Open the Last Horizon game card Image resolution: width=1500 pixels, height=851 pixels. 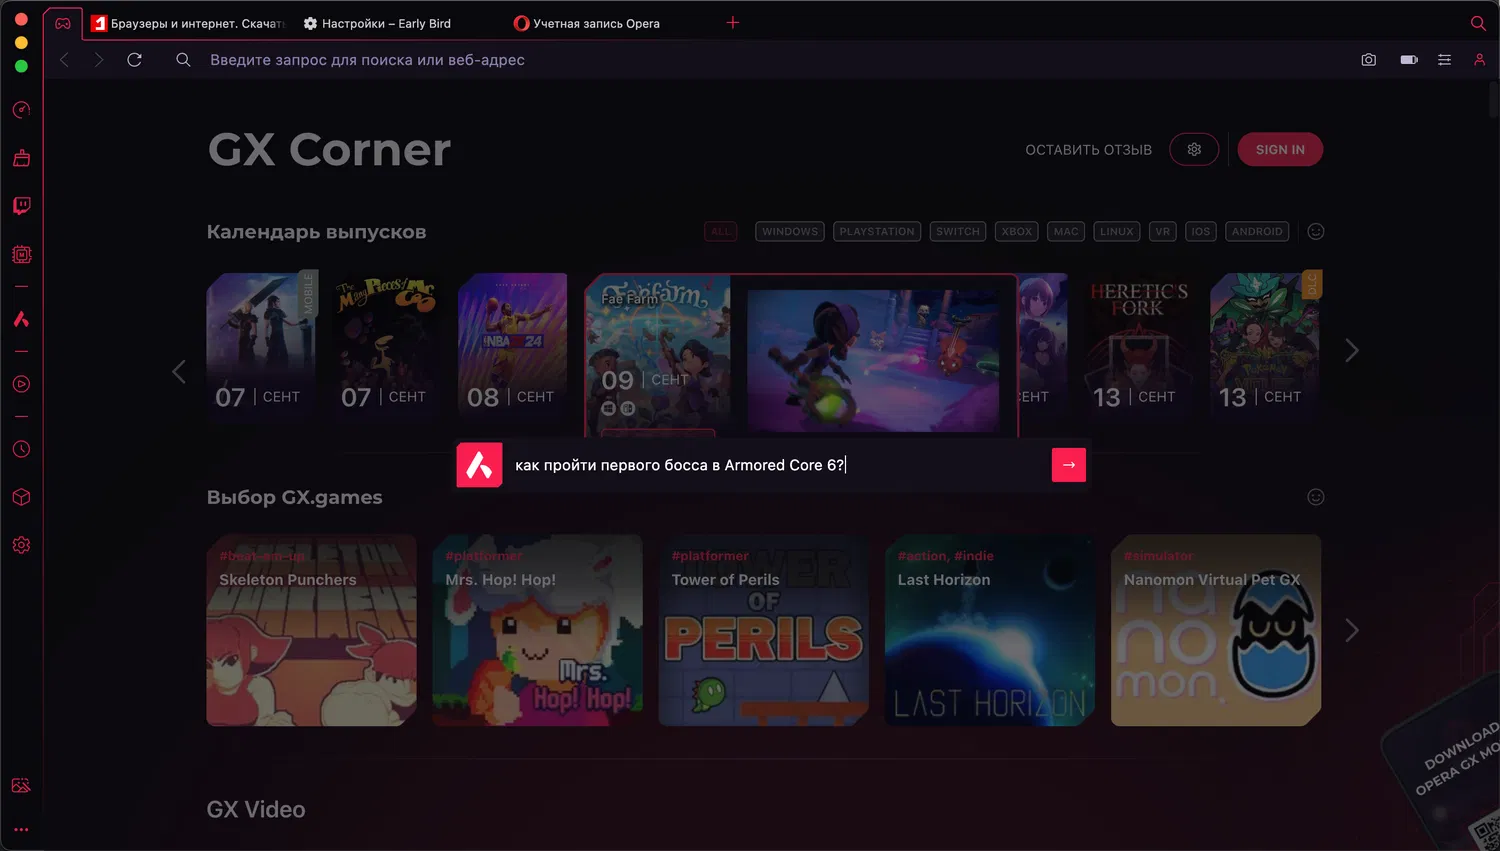pos(990,630)
